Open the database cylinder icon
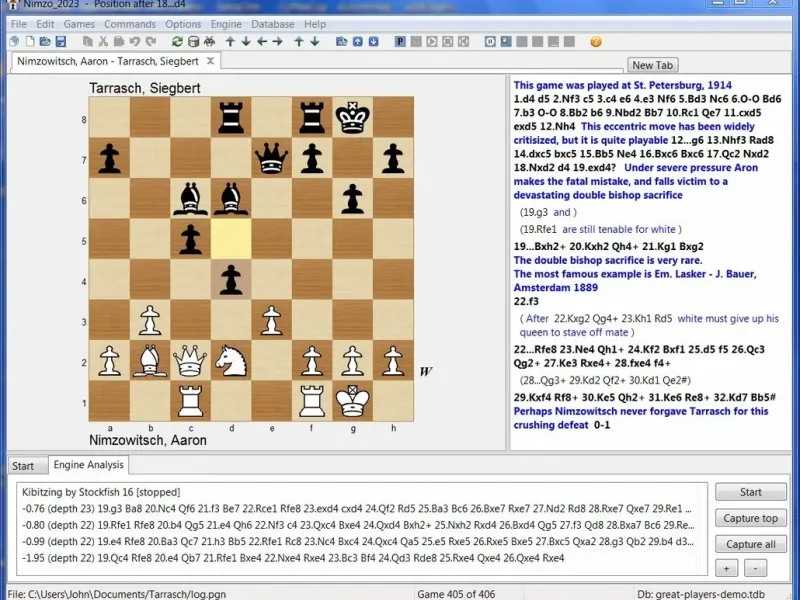 click(x=193, y=42)
